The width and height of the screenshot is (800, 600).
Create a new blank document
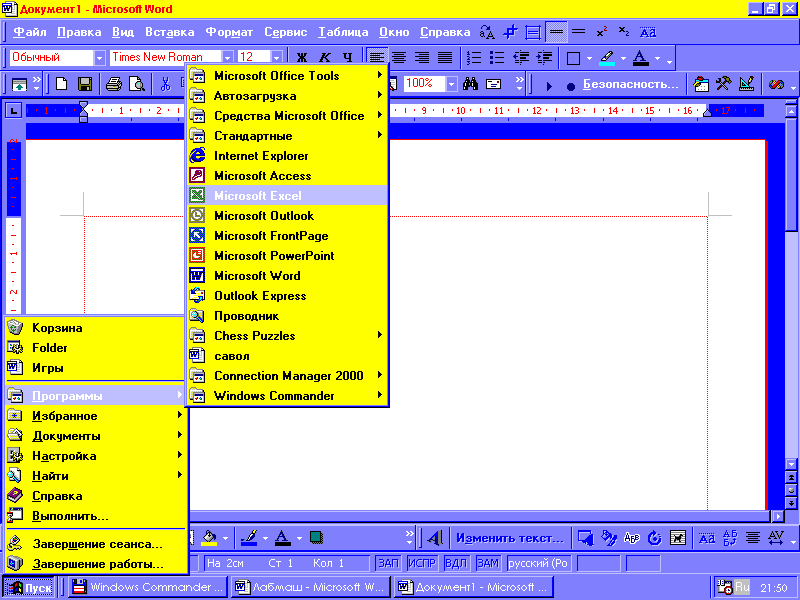[x=62, y=84]
